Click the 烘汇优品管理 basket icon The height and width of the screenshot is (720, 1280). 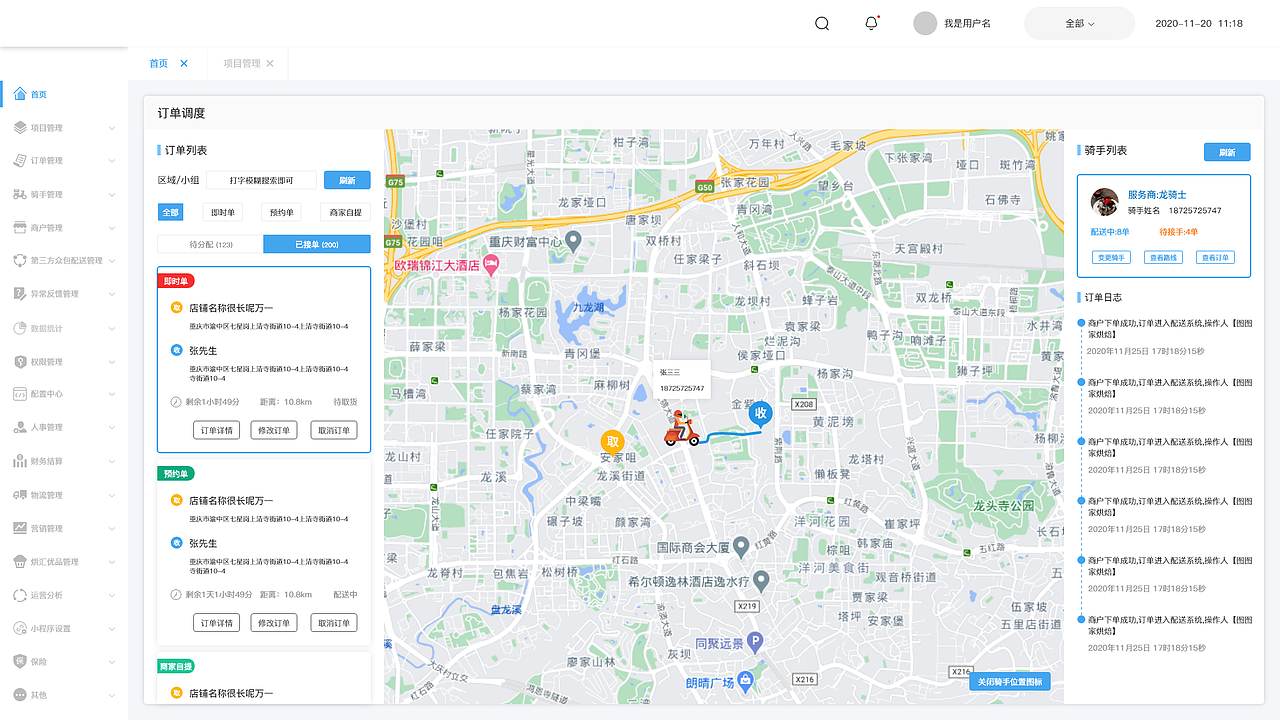(x=20, y=561)
